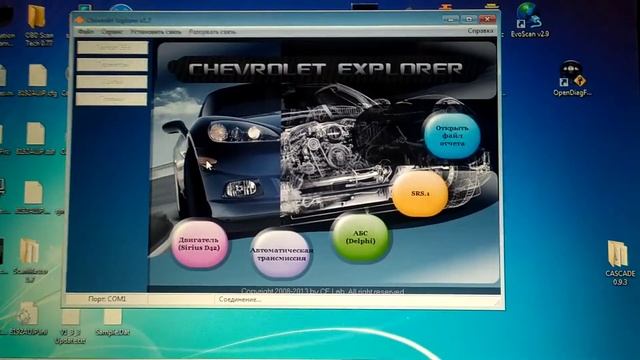This screenshot has height=360, width=640.
Task: Select the green АБС (Delphi) button
Action: click(x=360, y=237)
